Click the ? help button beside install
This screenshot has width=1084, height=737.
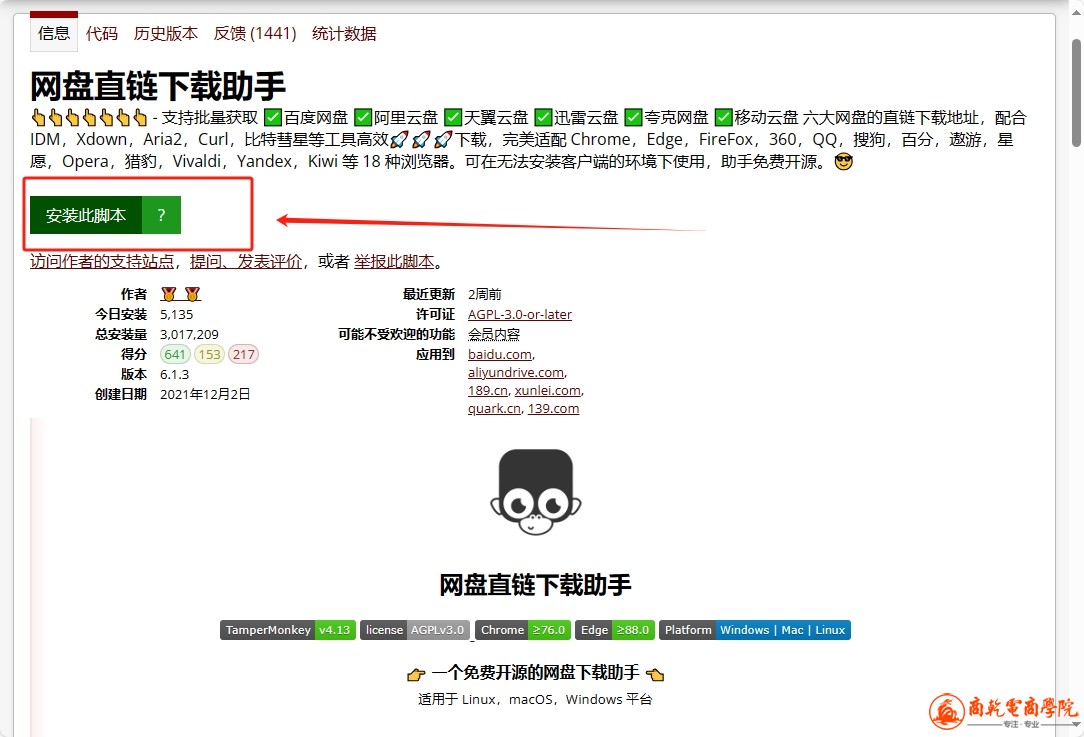161,215
